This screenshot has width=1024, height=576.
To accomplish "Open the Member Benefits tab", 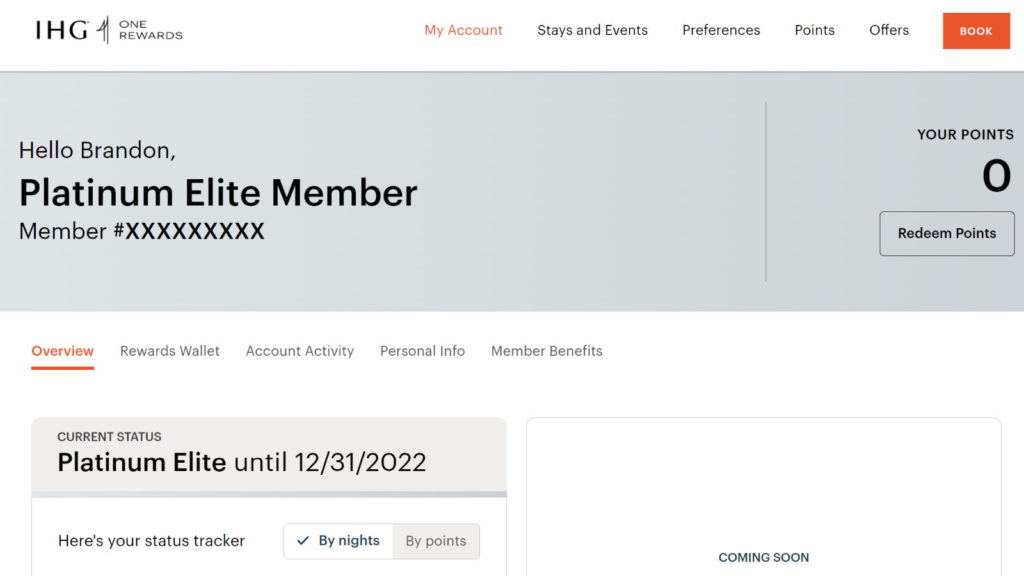I will pyautogui.click(x=546, y=351).
